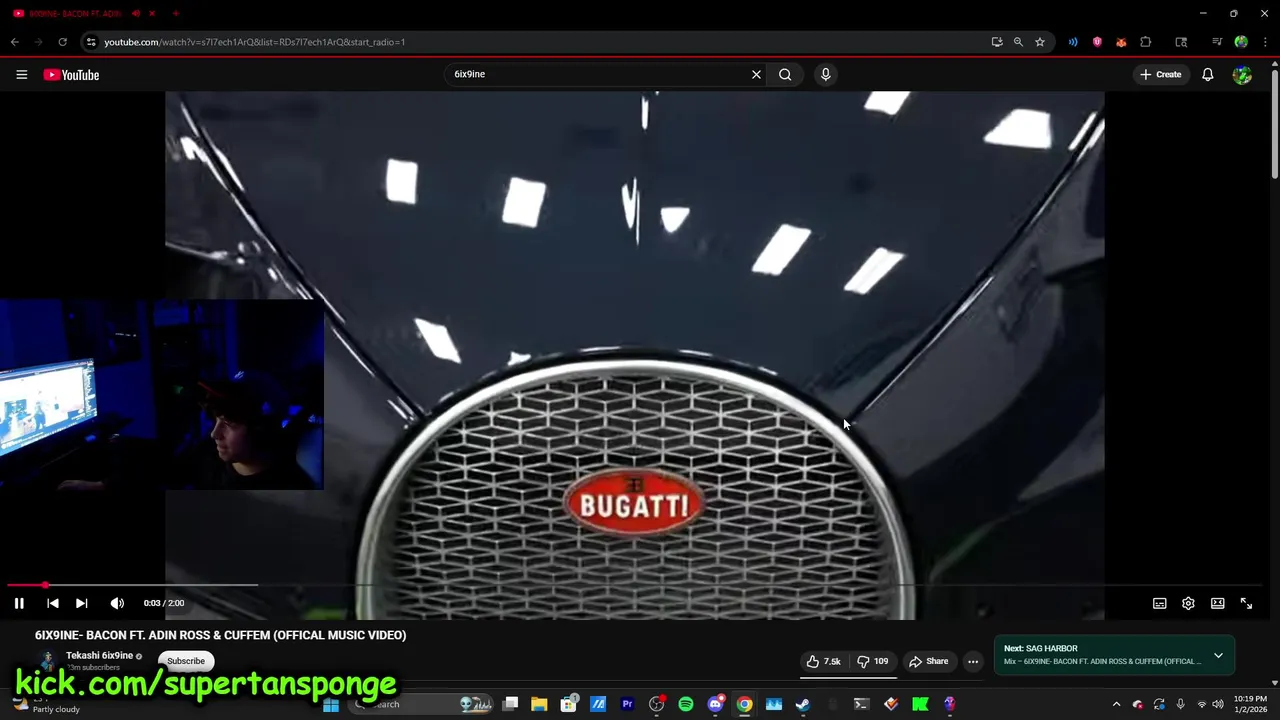Open the blue sound-waves extension
1280x720 pixels.
[x=1073, y=42]
